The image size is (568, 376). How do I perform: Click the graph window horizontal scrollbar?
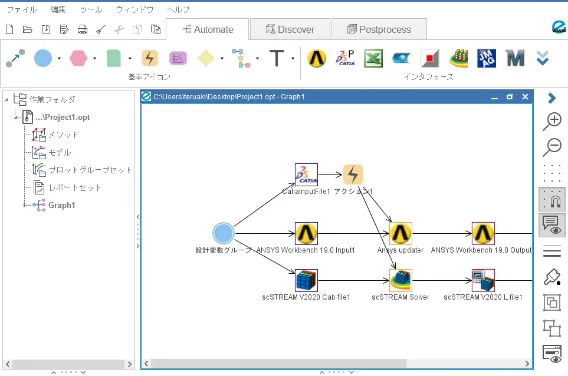279,363
